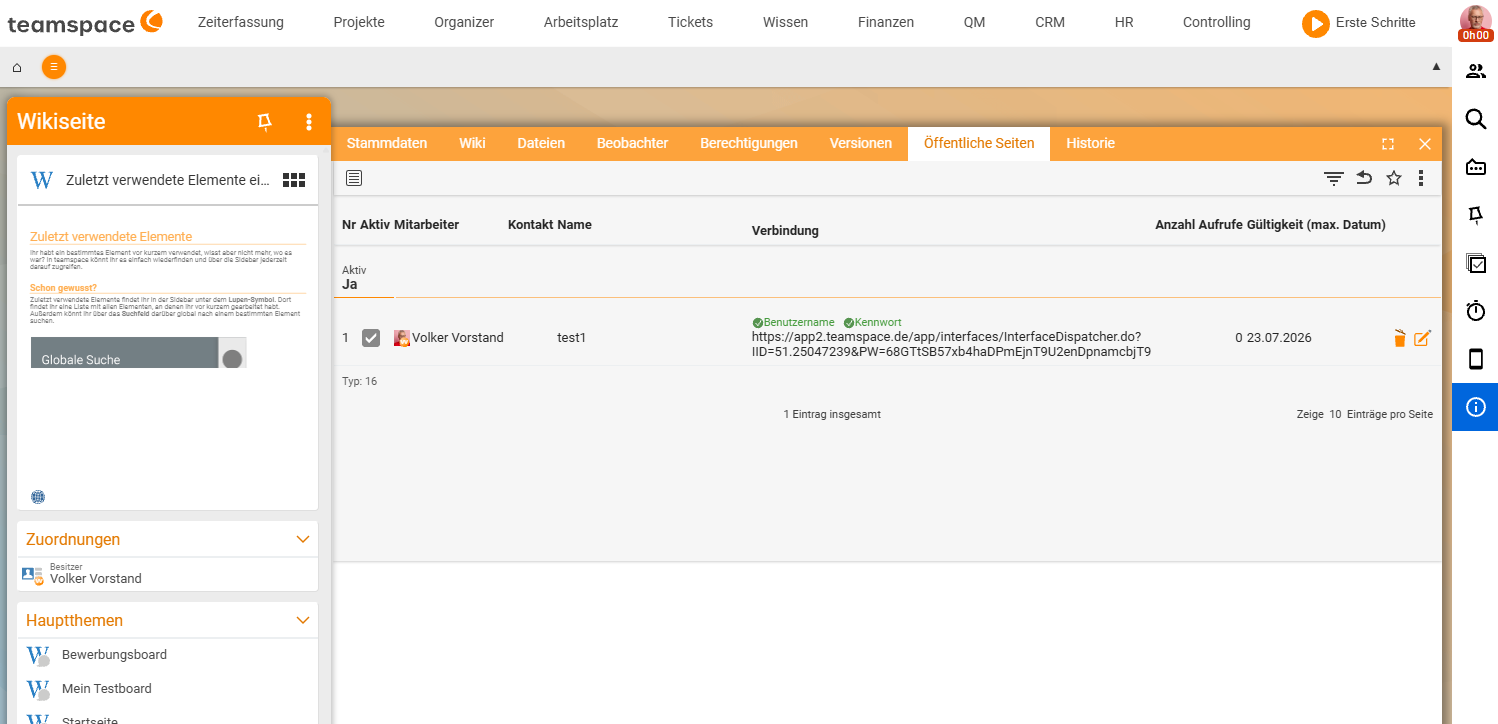Select the Öffentliche Seiten tab
The height and width of the screenshot is (724, 1498).
point(979,143)
